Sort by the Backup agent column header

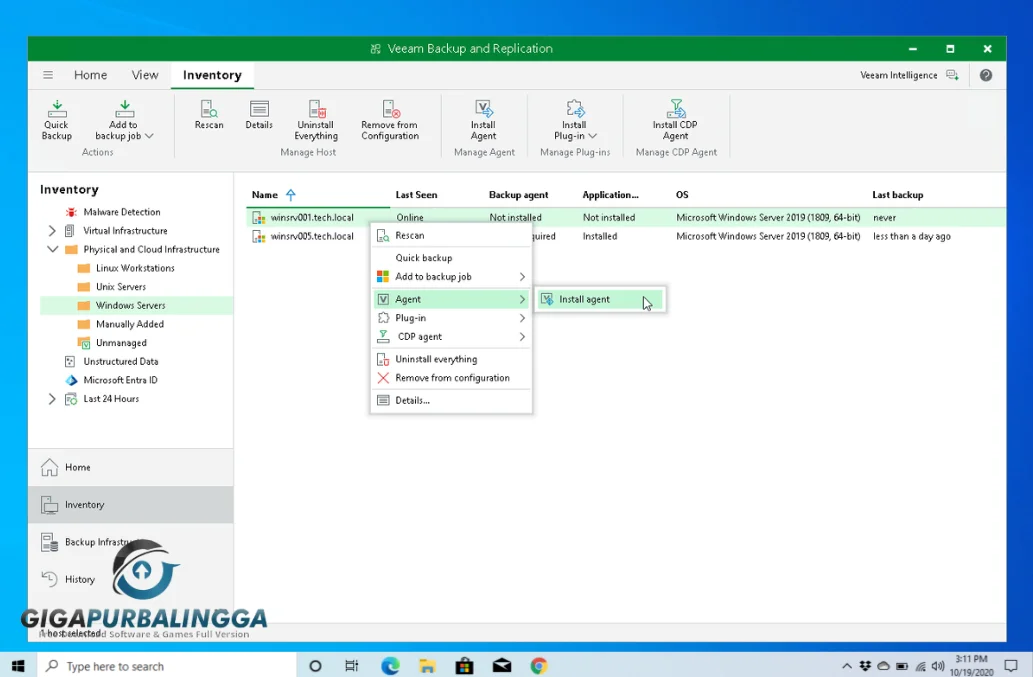(518, 195)
